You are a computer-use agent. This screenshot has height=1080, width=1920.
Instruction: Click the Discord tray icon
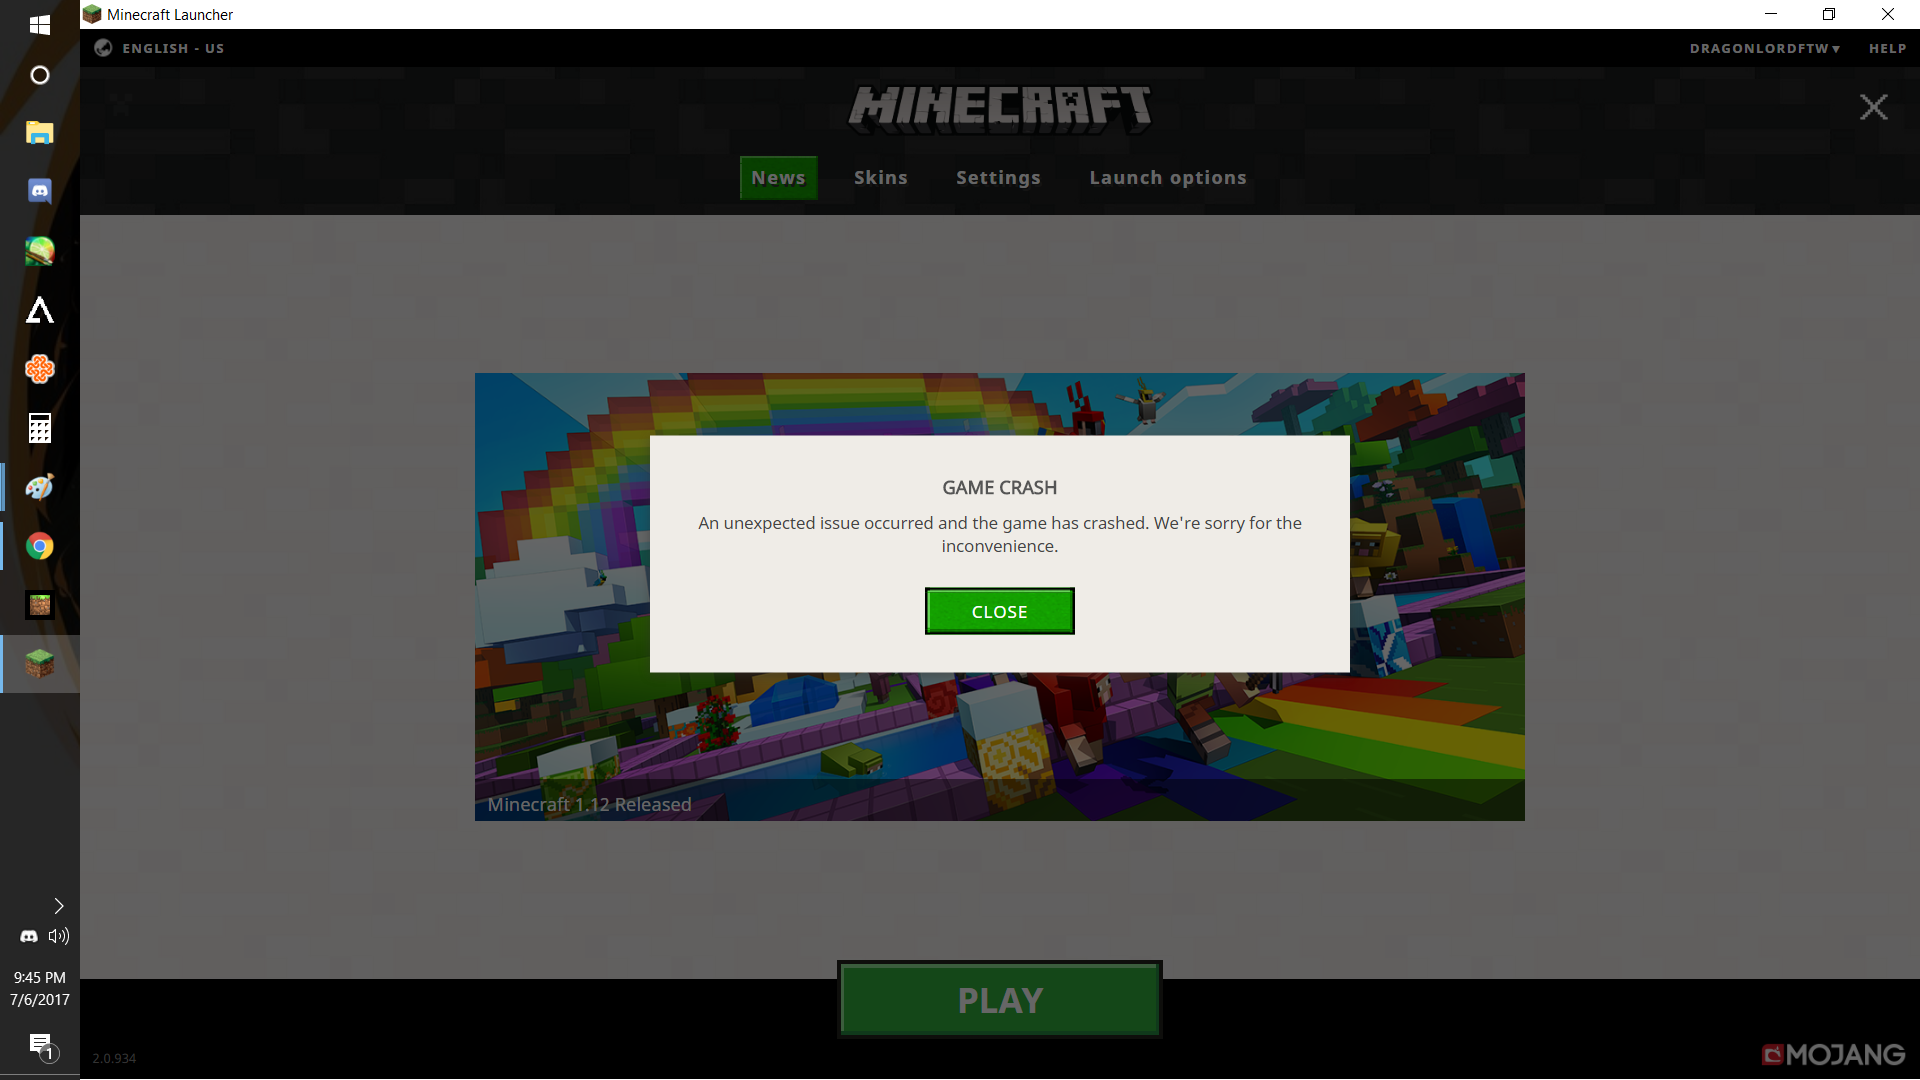pos(29,936)
